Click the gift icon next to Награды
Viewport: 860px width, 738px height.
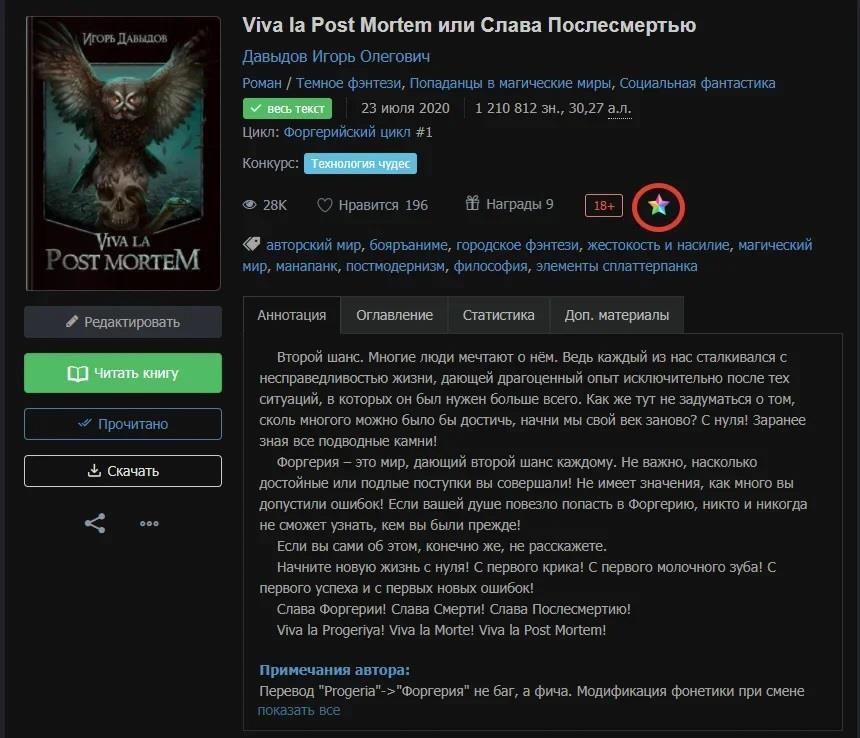pos(472,203)
